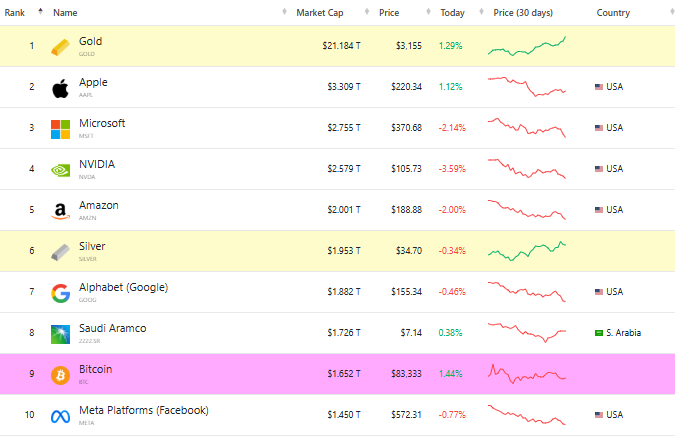The image size is (675, 436).
Task: Sort by Name using its sort arrows
Action: tap(284, 12)
